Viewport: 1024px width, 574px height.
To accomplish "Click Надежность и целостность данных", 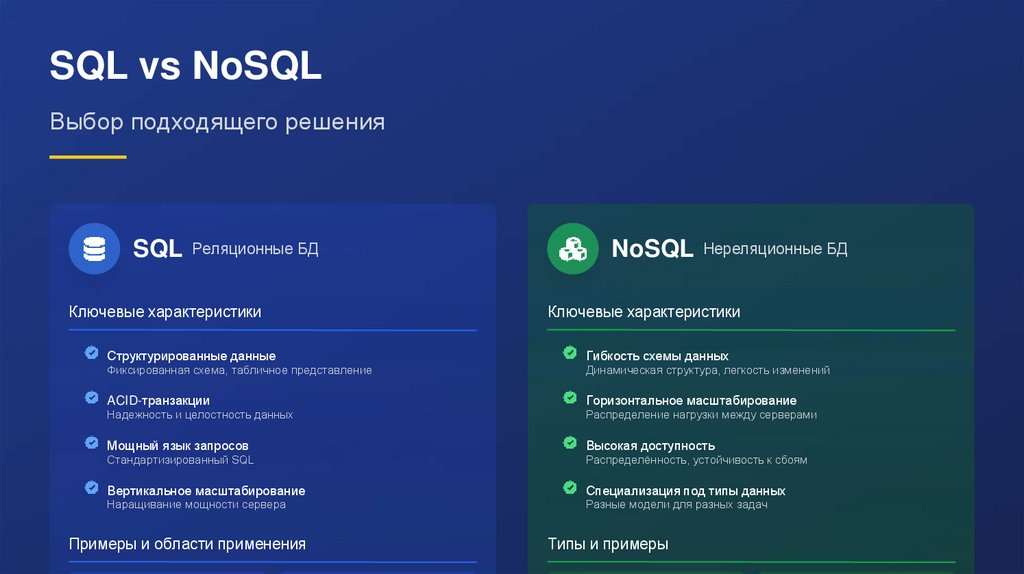I will click(x=200, y=415).
